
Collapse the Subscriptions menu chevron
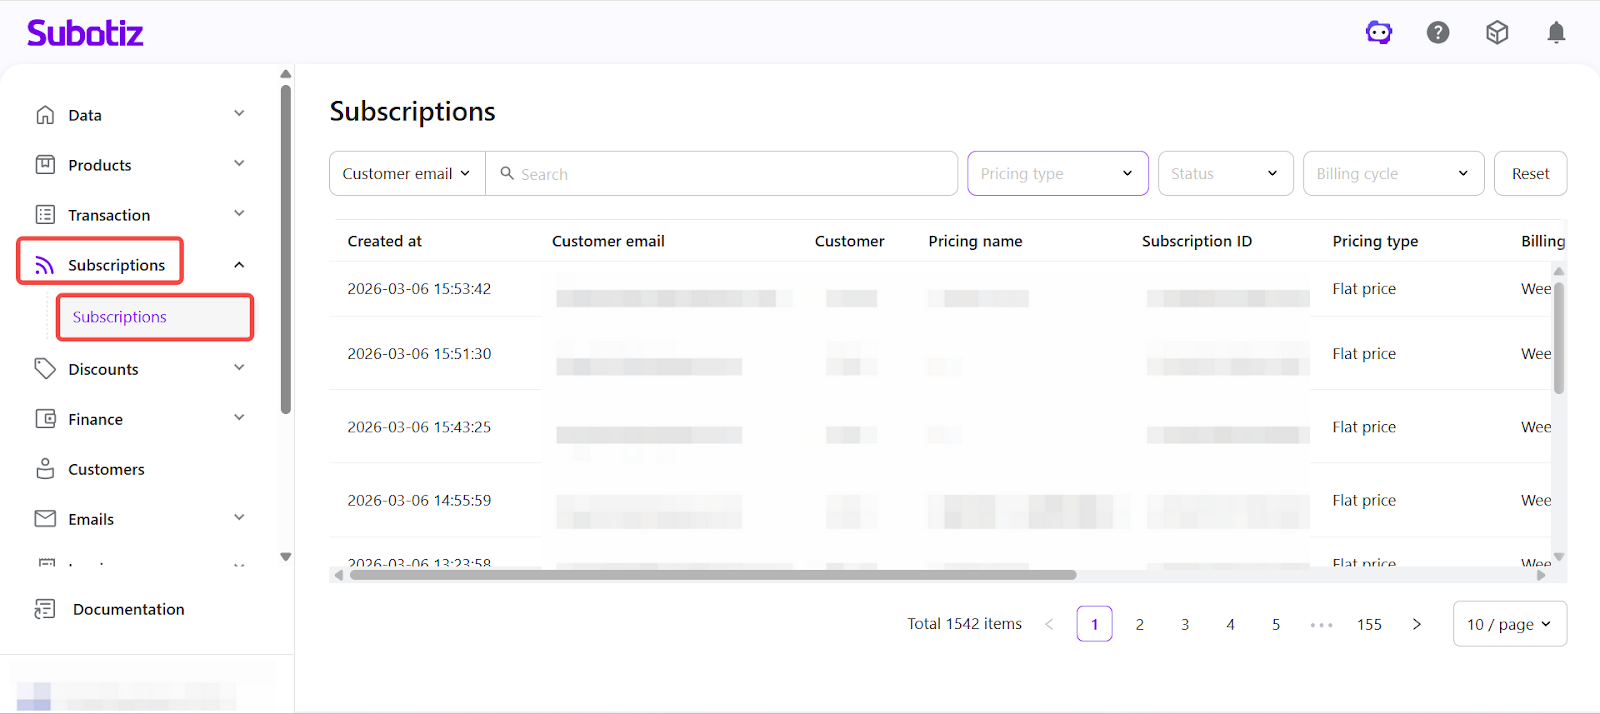239,265
